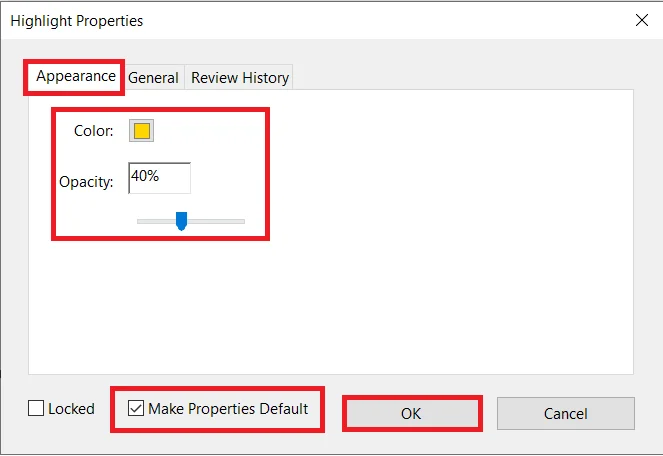The width and height of the screenshot is (663, 456).
Task: Close the Highlight Properties dialog
Action: 641,20
